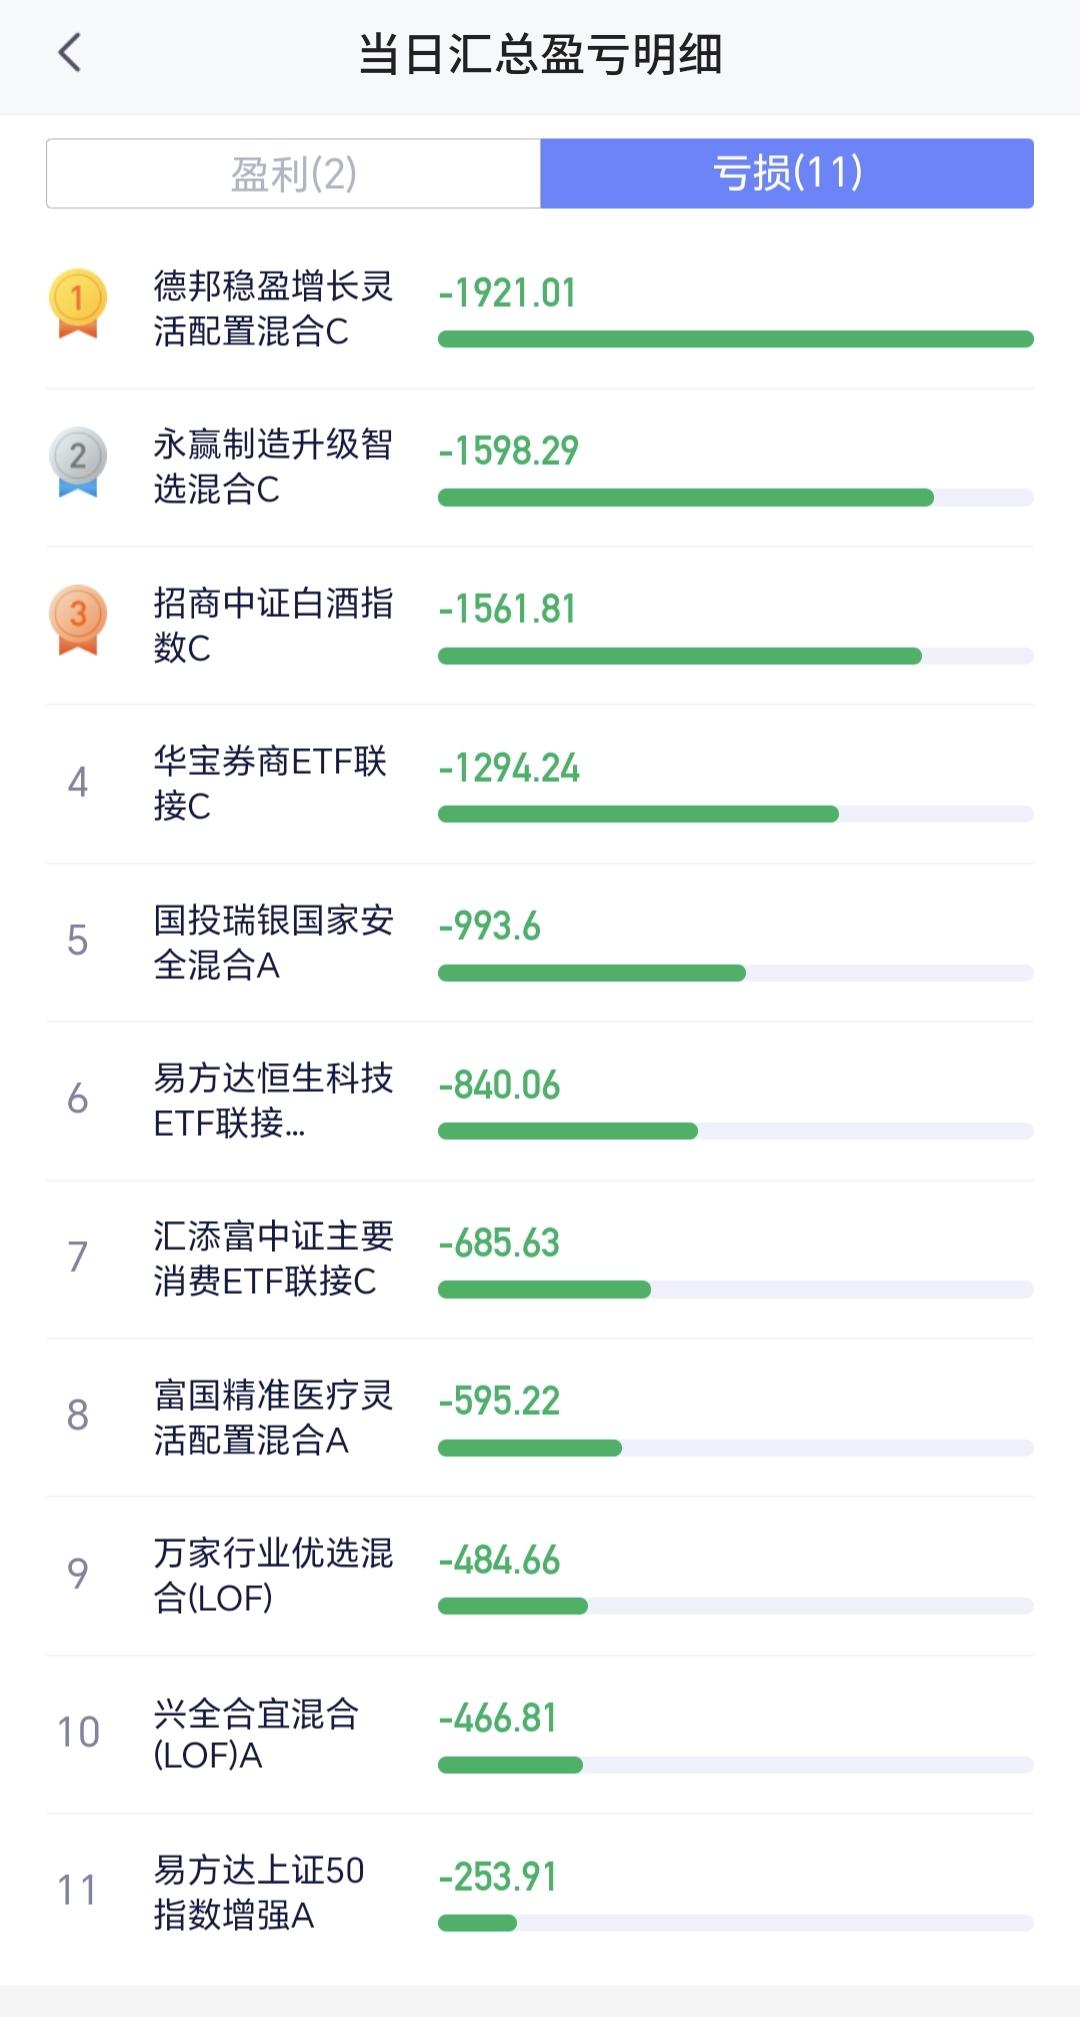Tap the -1294.24 loss amount
This screenshot has width=1080, height=2017.
click(x=508, y=768)
